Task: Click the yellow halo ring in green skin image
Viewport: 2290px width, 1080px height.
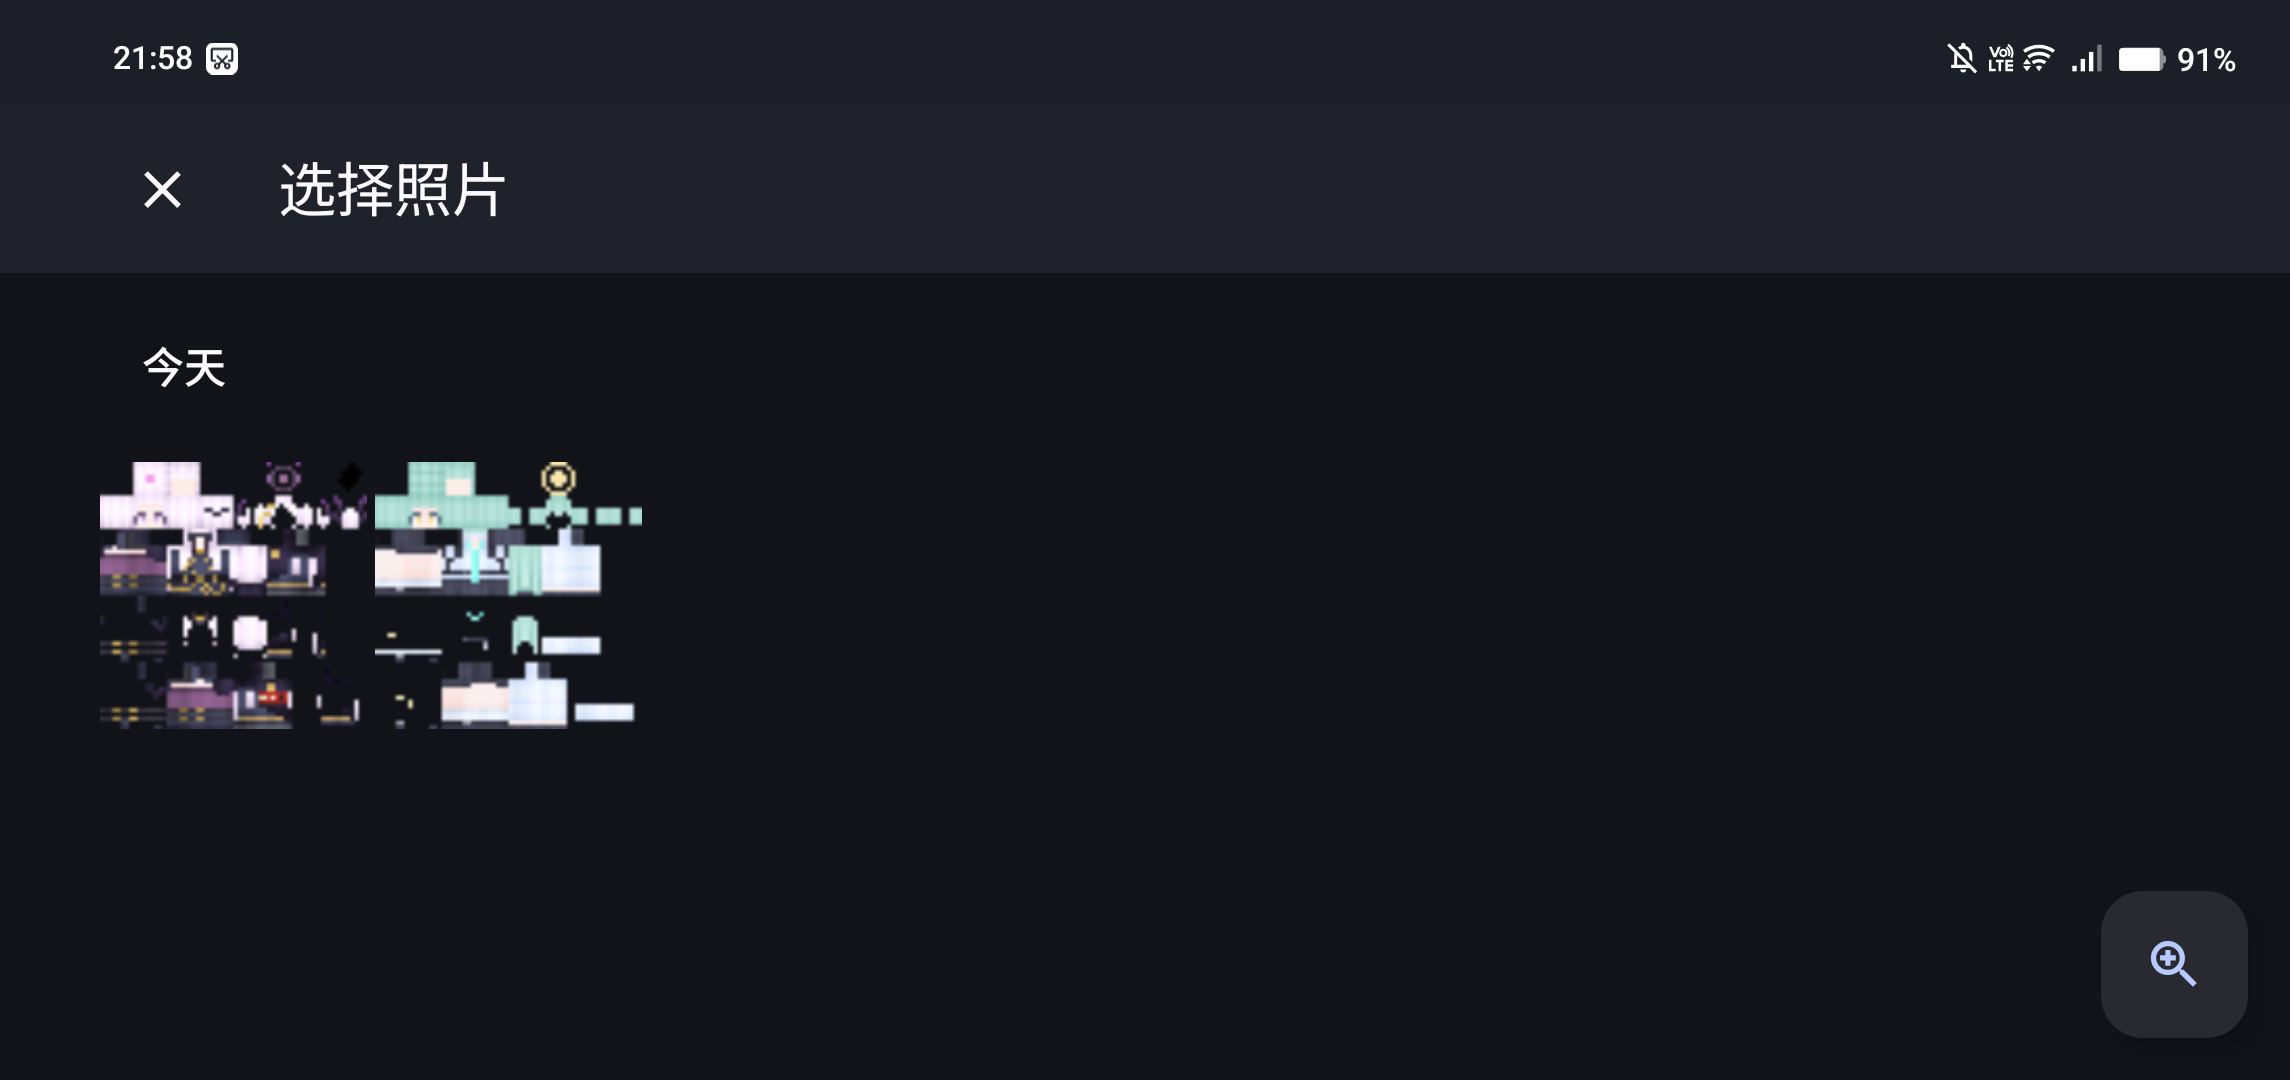Action: (x=558, y=479)
